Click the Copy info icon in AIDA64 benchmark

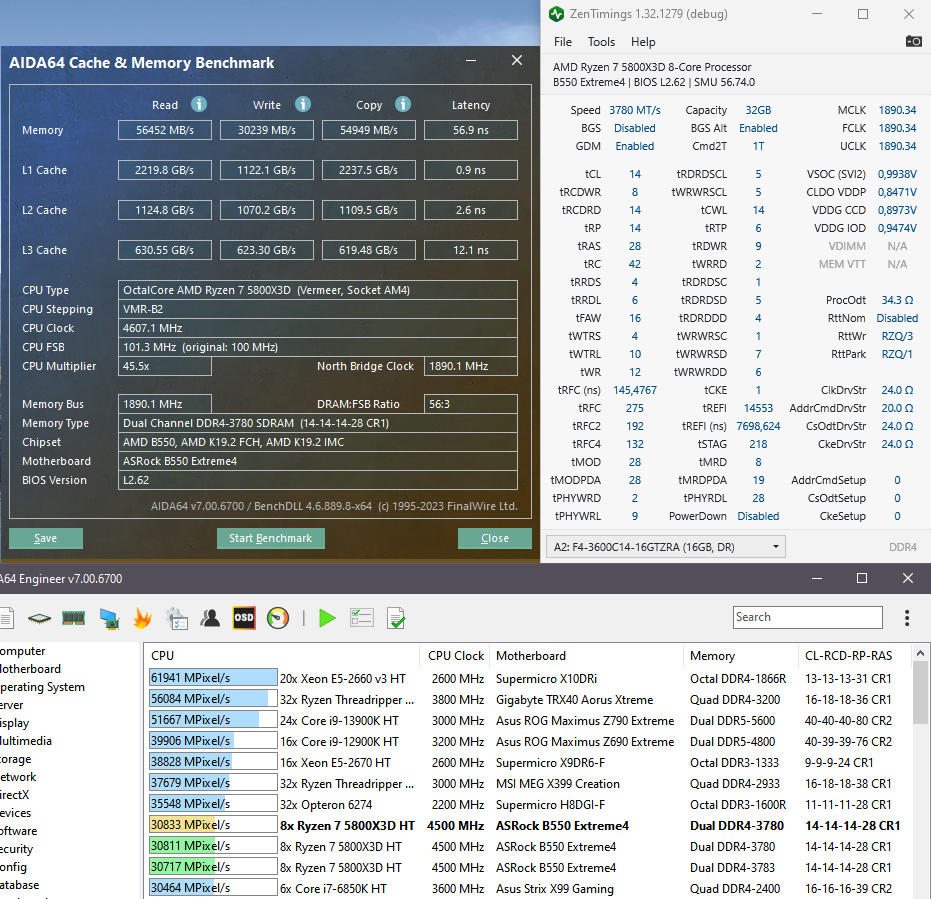tap(403, 105)
